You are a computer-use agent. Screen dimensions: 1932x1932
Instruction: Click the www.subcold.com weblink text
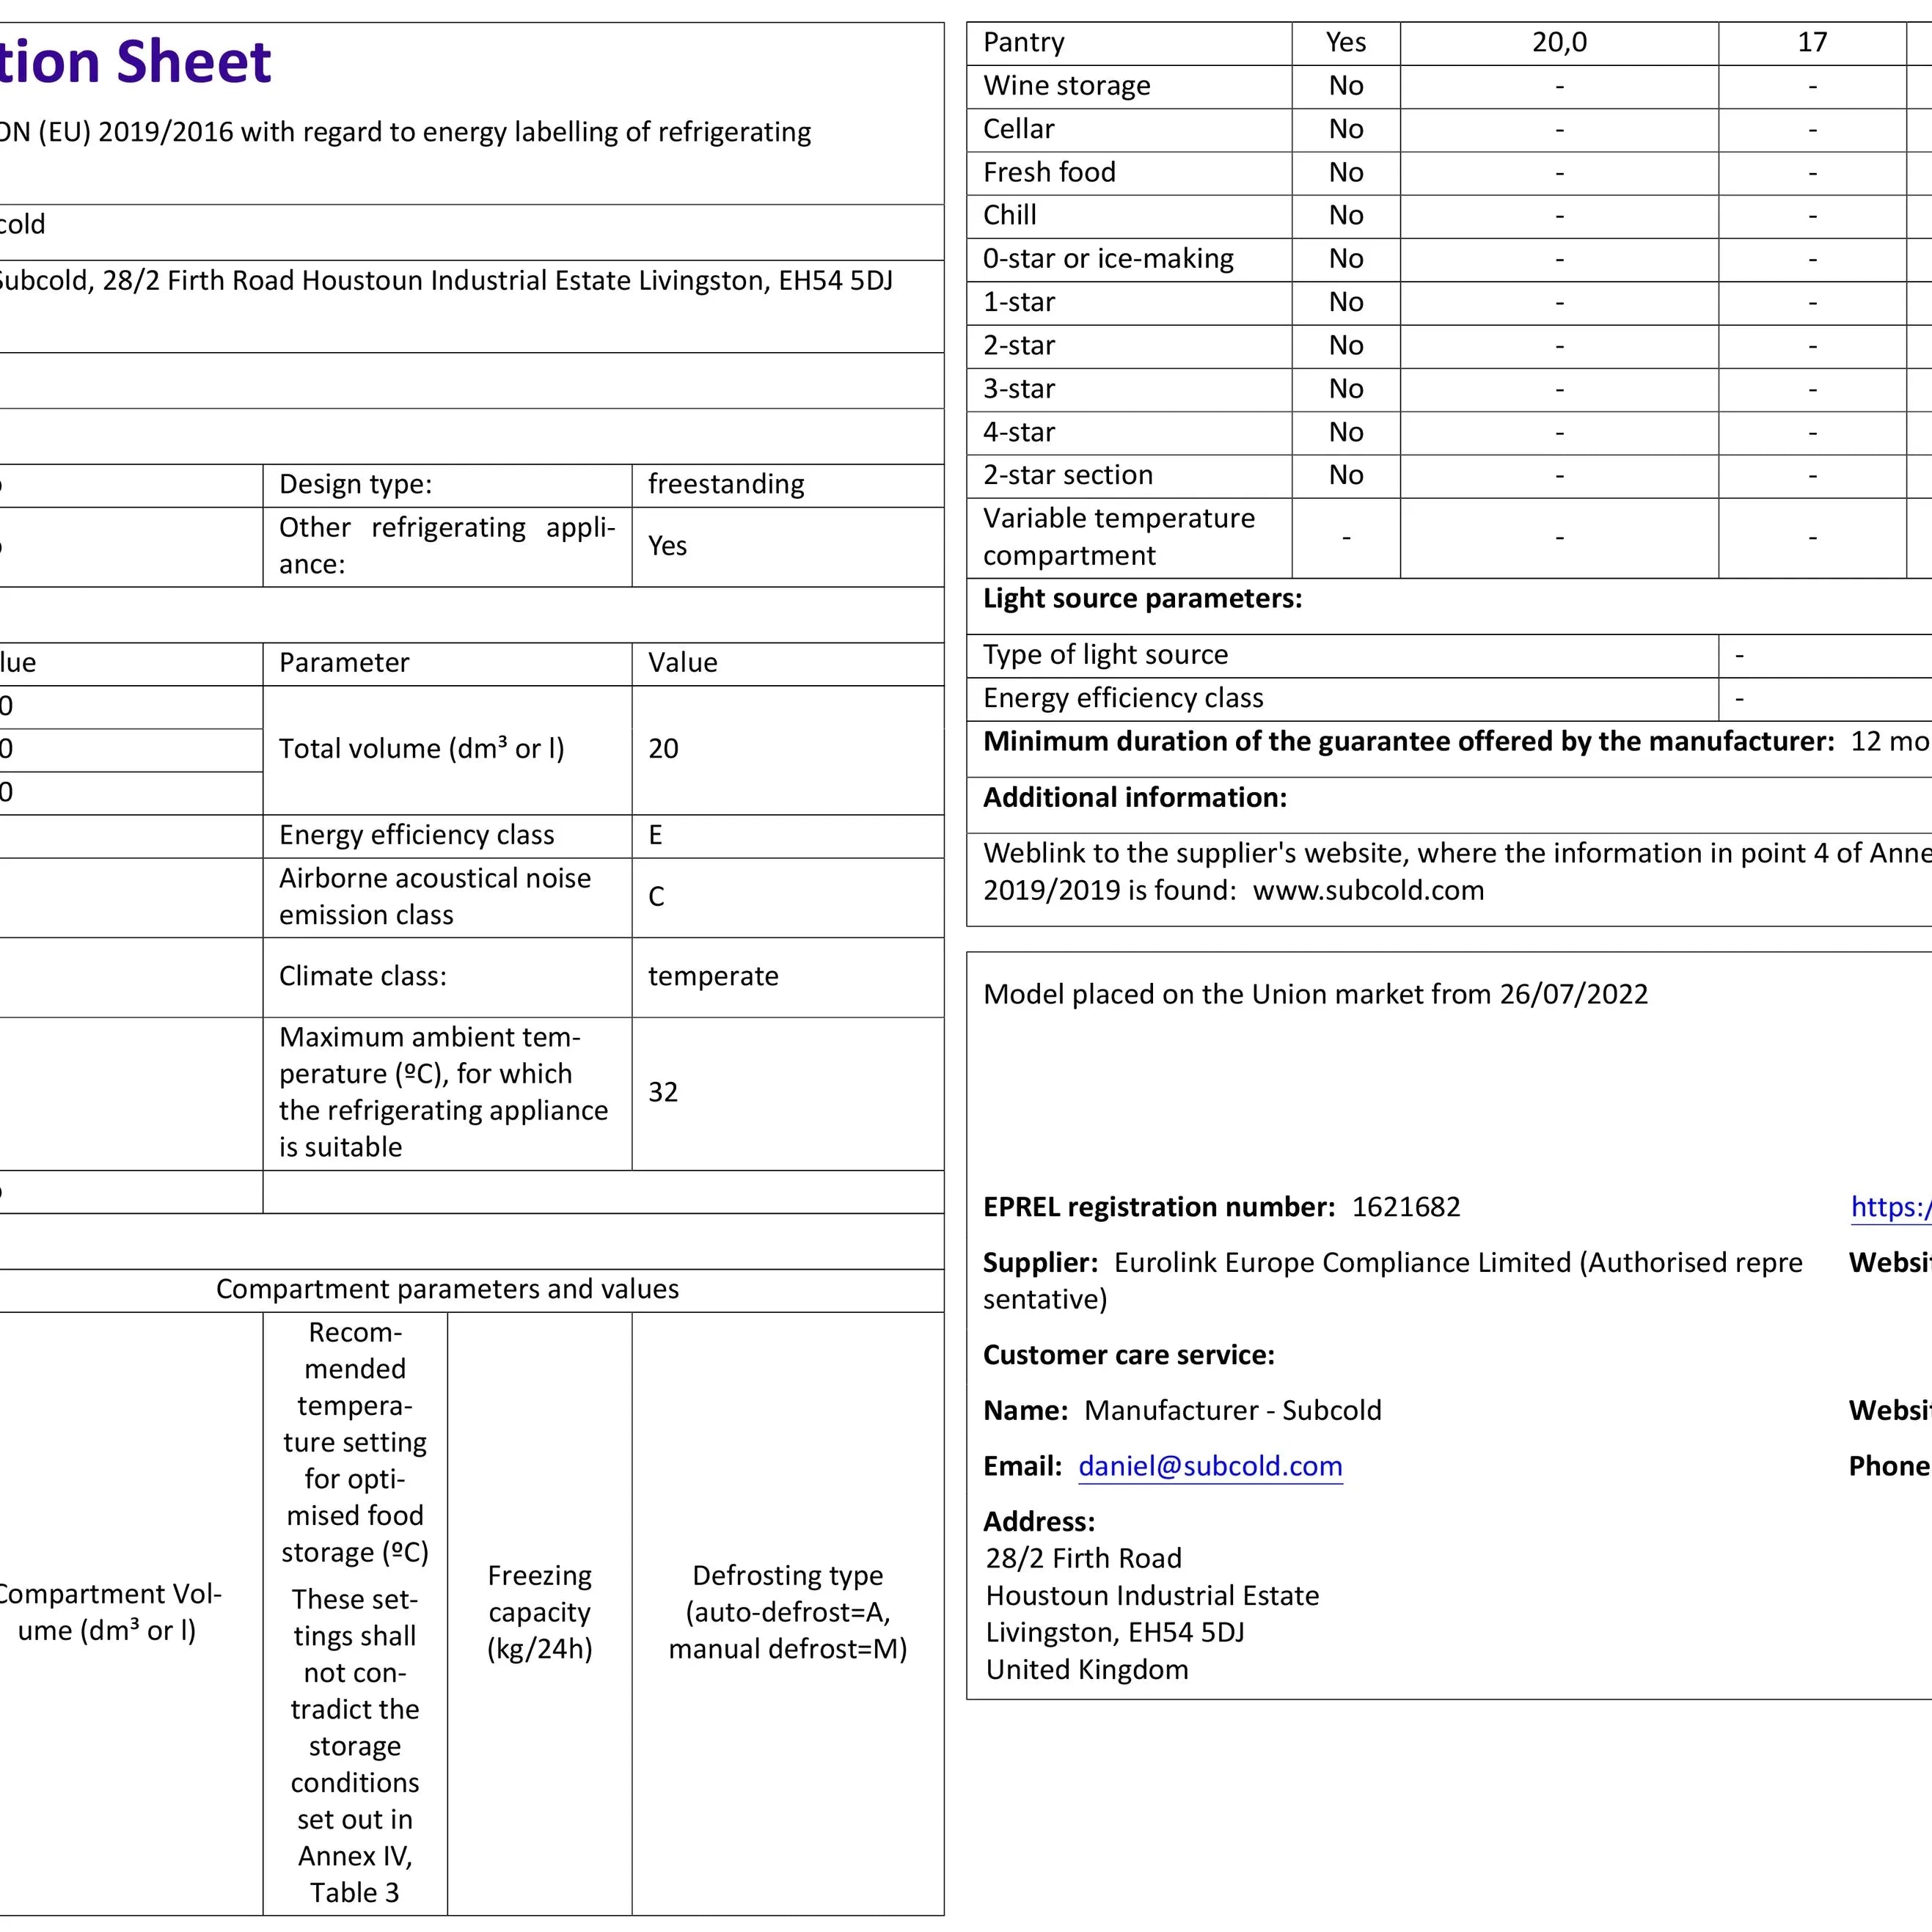tap(1368, 890)
